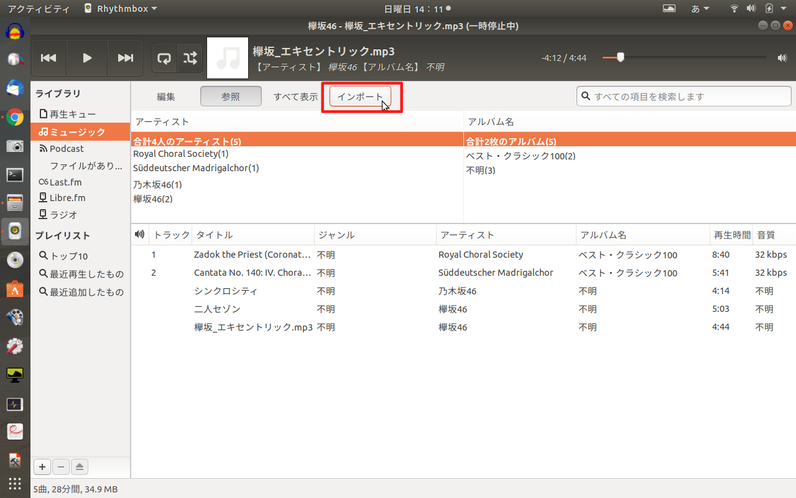This screenshot has width=796, height=498.
Task: Open Last.fm in the sidebar
Action: 80,182
